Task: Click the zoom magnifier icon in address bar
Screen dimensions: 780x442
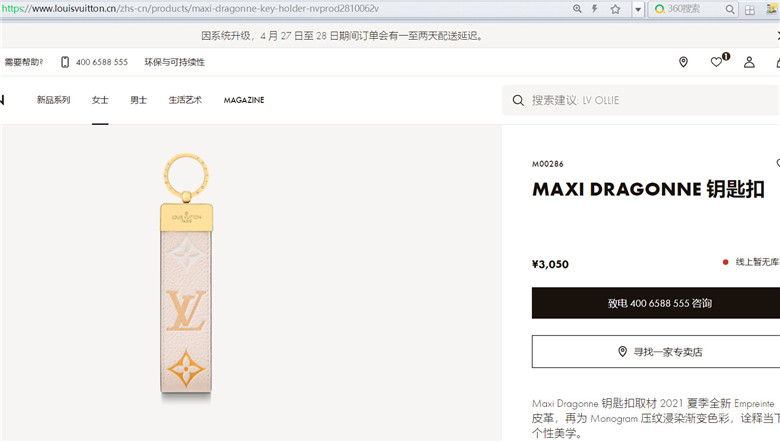Action: pyautogui.click(x=577, y=8)
